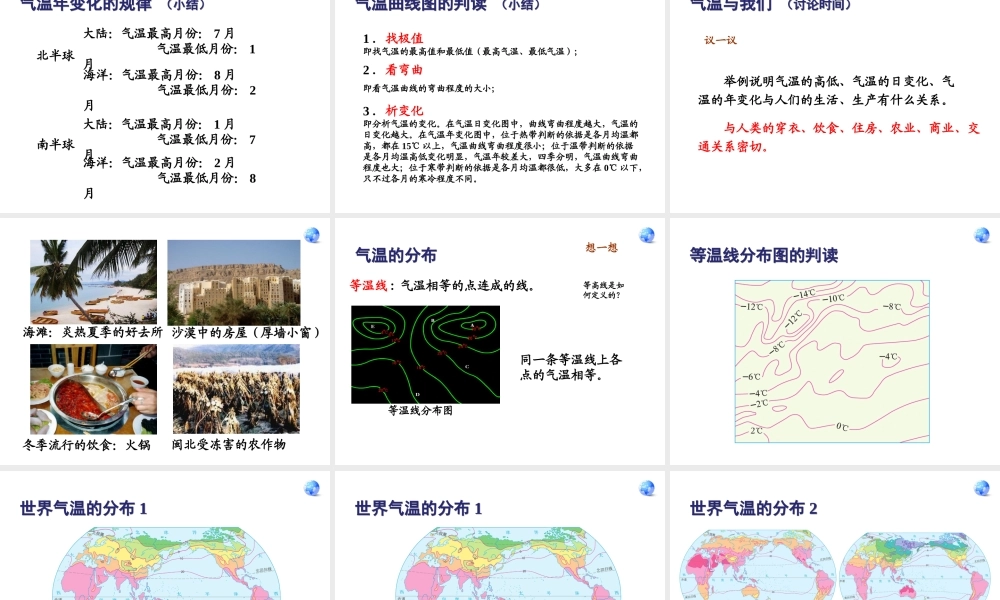Click the 北半球 label

55,55
